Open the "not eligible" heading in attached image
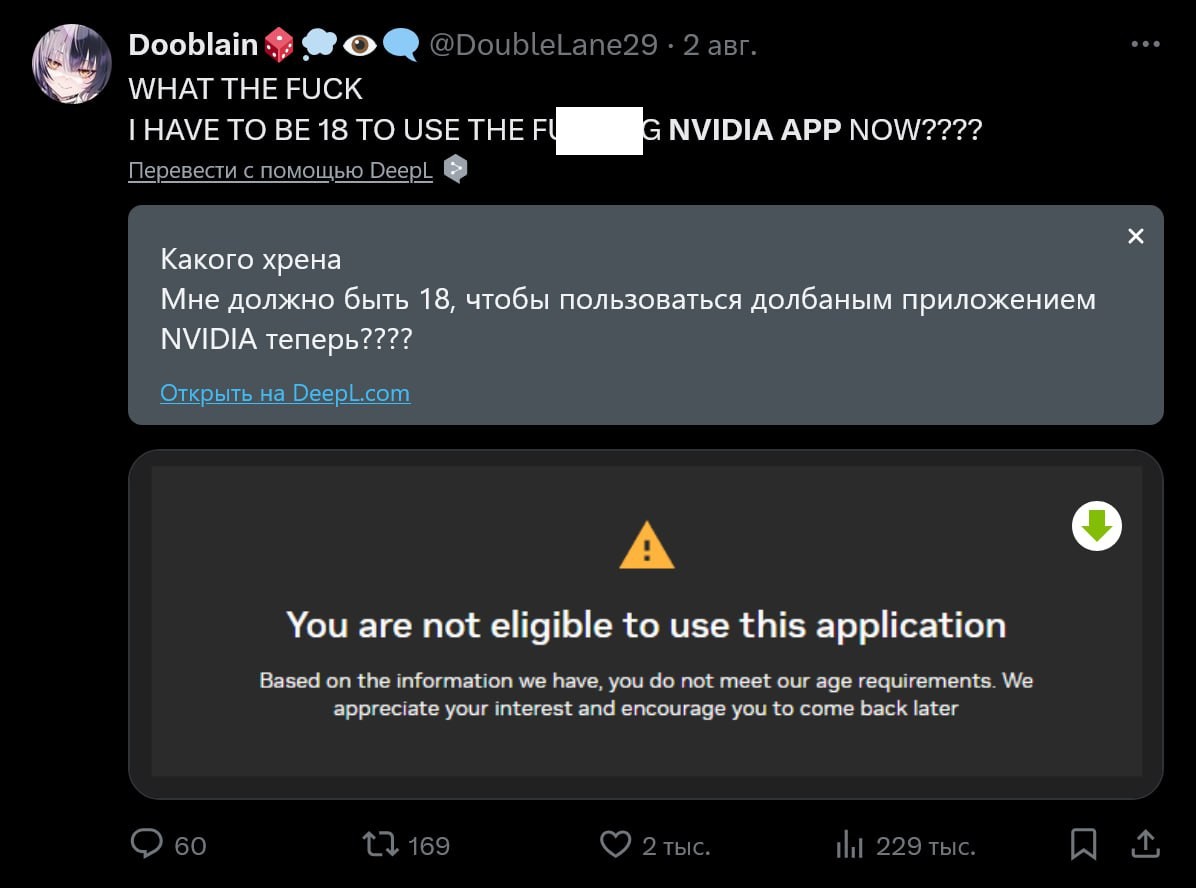This screenshot has height=888, width=1196. click(646, 625)
